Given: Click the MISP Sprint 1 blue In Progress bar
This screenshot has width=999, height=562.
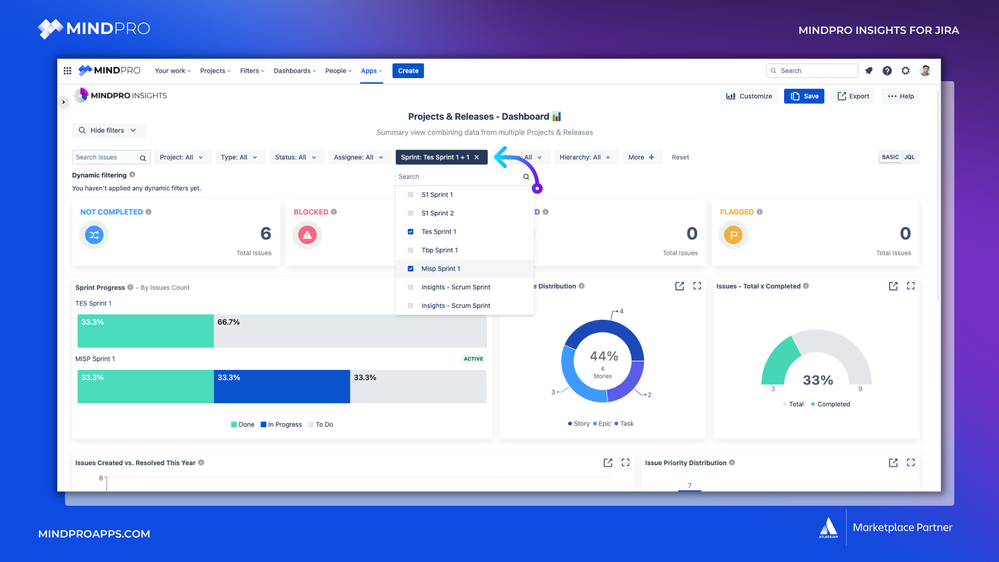Looking at the screenshot, I should pyautogui.click(x=282, y=386).
